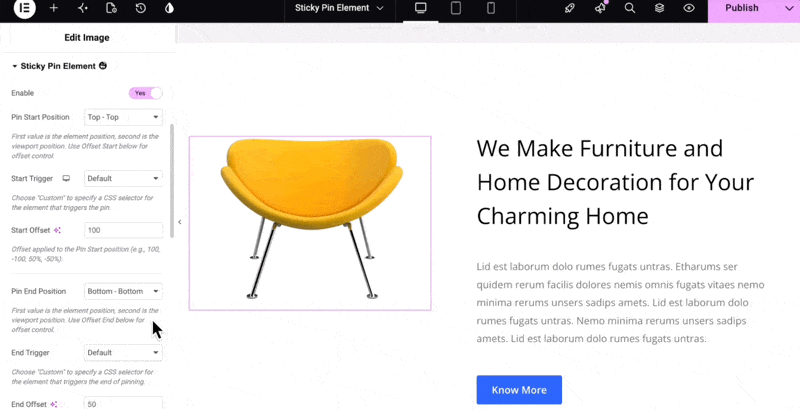The image size is (800, 409).
Task: Click dynamic tag icon beside End Offset
Action: [x=54, y=404]
